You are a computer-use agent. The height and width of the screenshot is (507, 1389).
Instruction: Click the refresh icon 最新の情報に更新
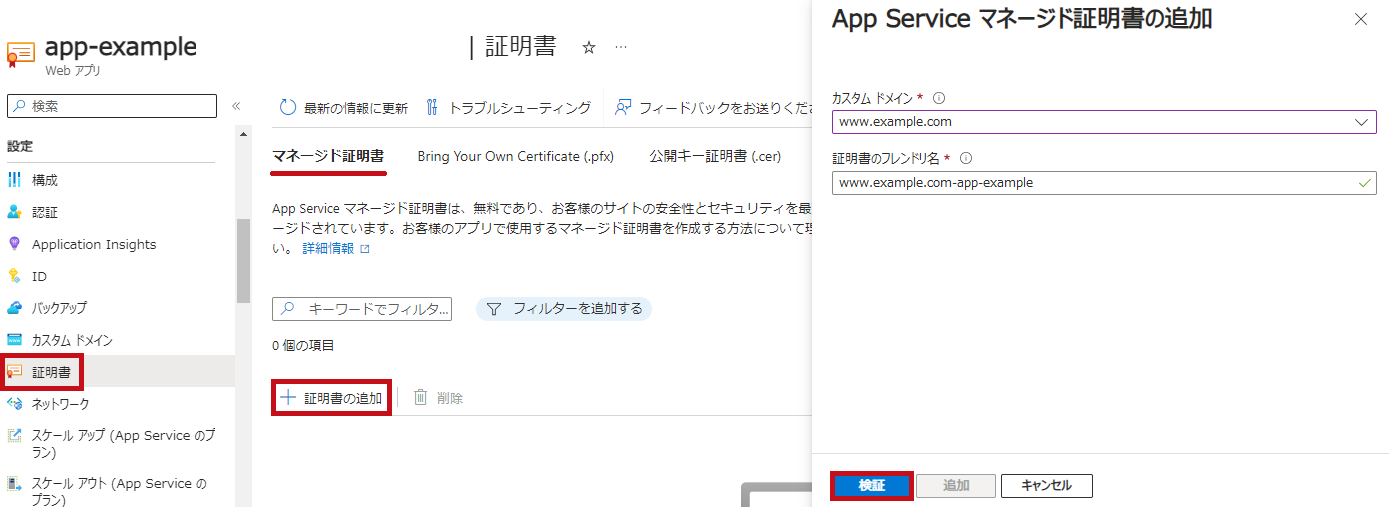pos(288,107)
